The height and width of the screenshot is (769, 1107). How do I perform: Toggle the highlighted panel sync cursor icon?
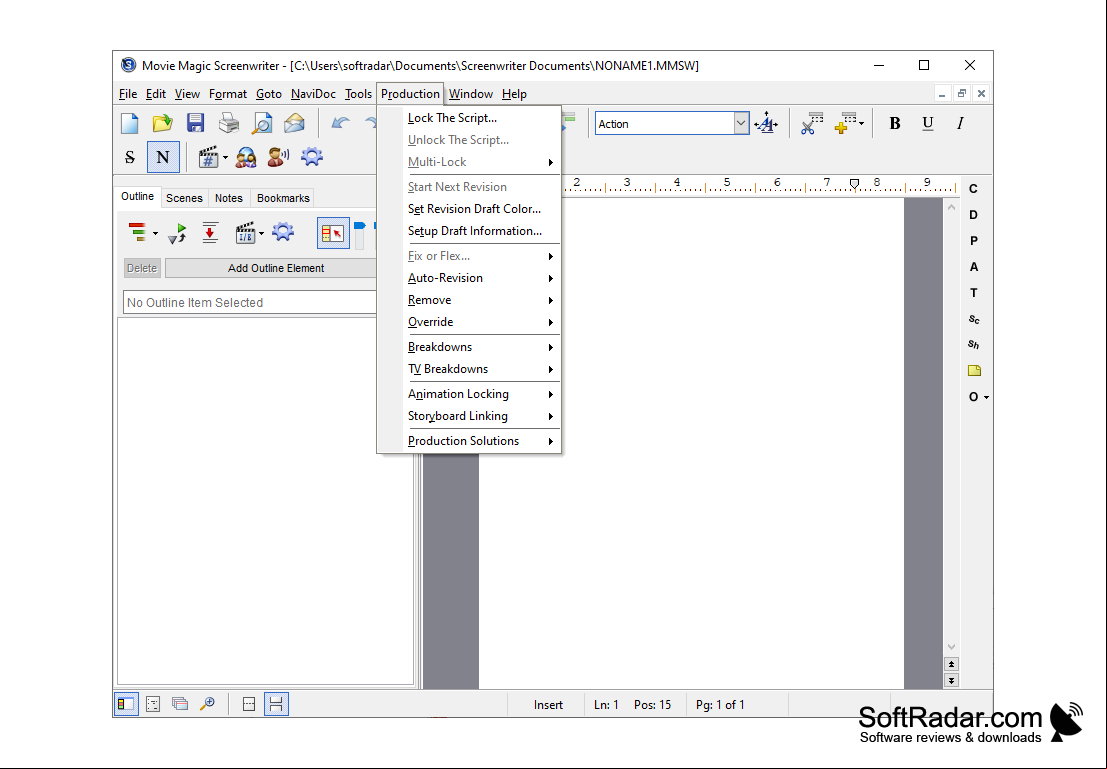333,233
